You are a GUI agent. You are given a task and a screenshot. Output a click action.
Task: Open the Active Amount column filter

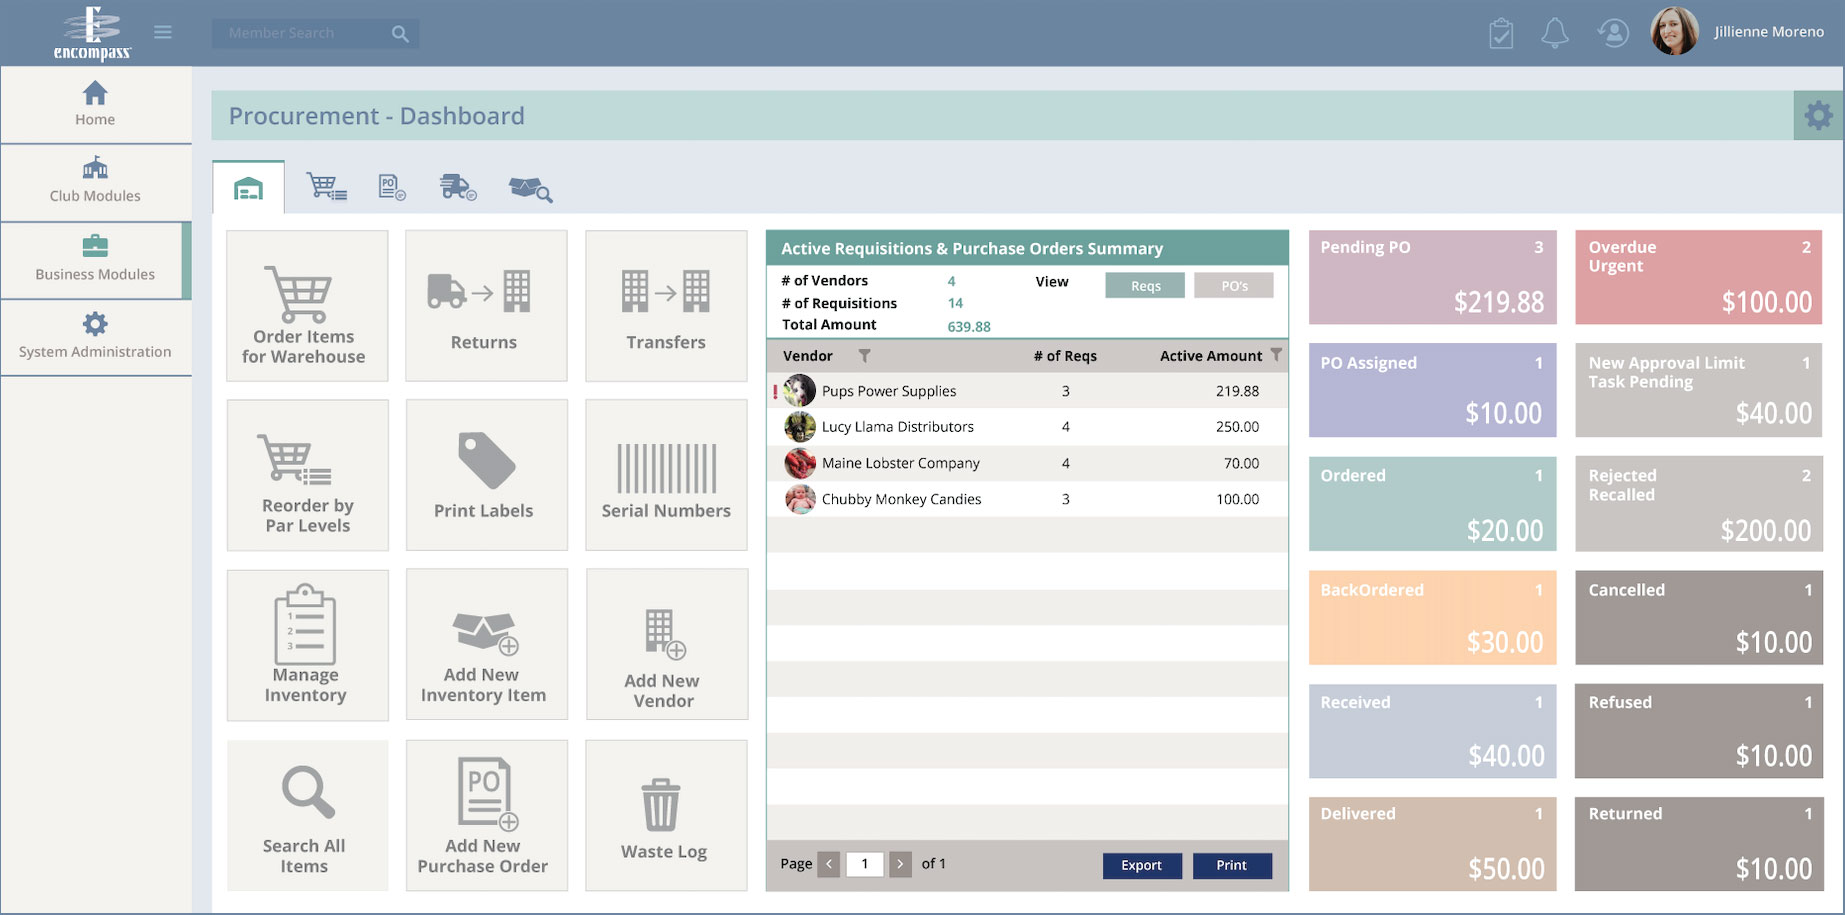tap(1276, 355)
